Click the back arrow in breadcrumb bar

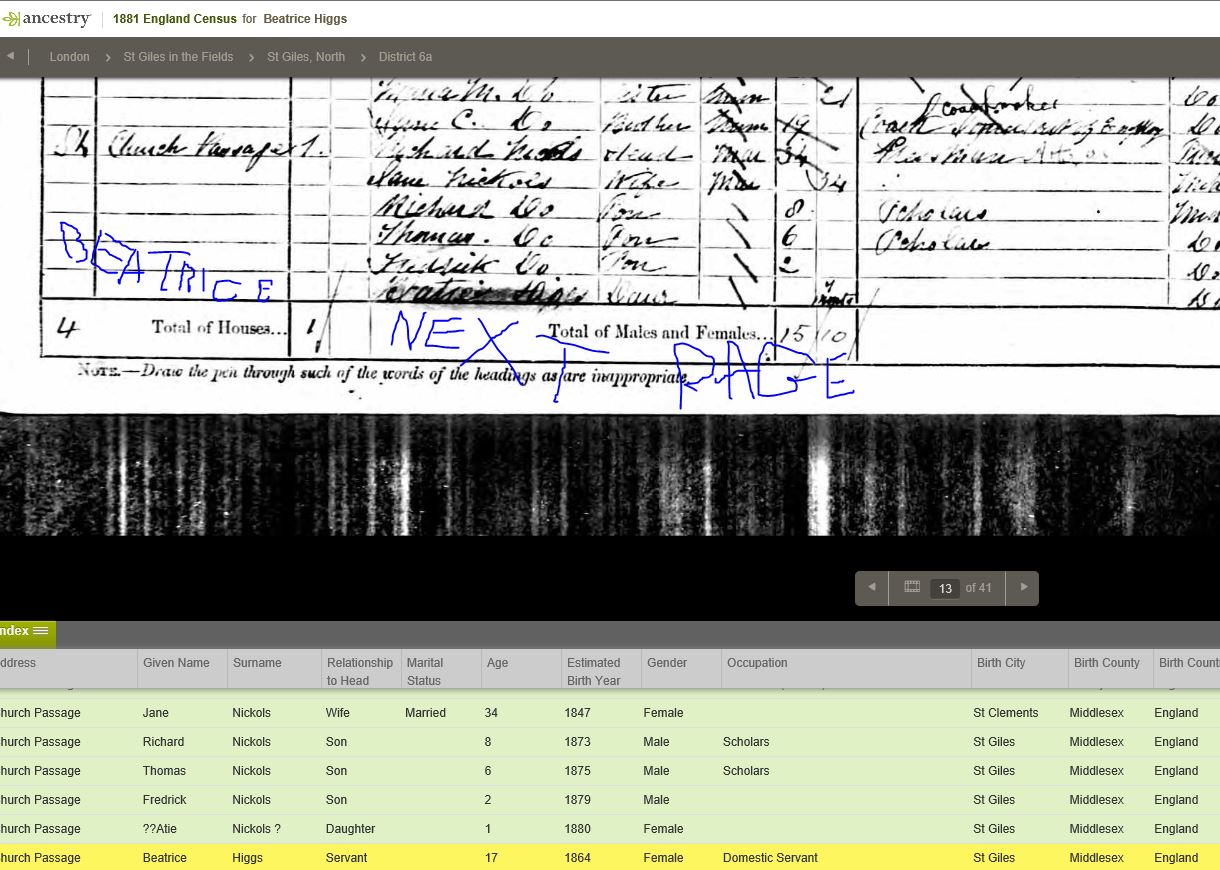(10, 57)
